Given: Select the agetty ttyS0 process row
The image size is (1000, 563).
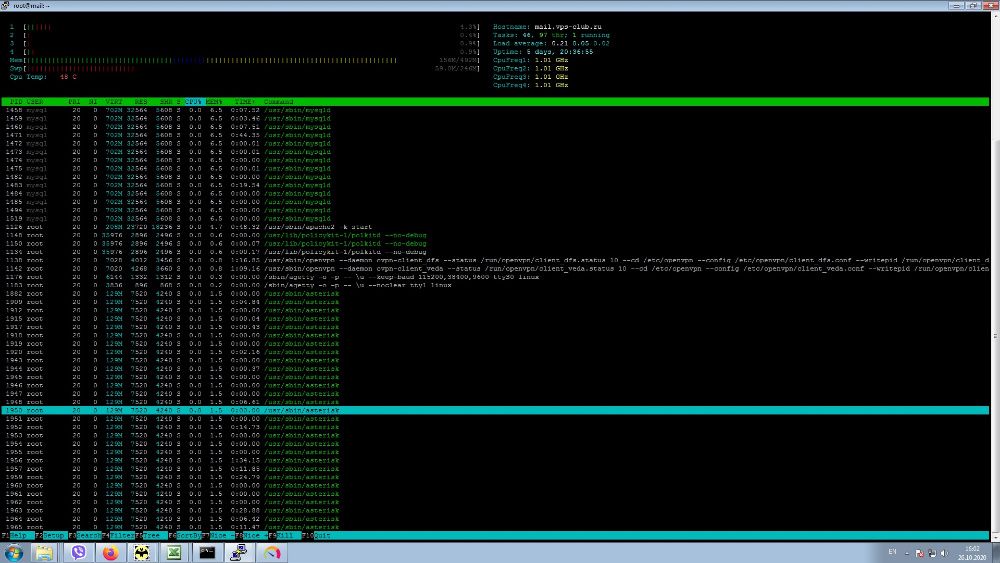Looking at the screenshot, I should (x=496, y=277).
